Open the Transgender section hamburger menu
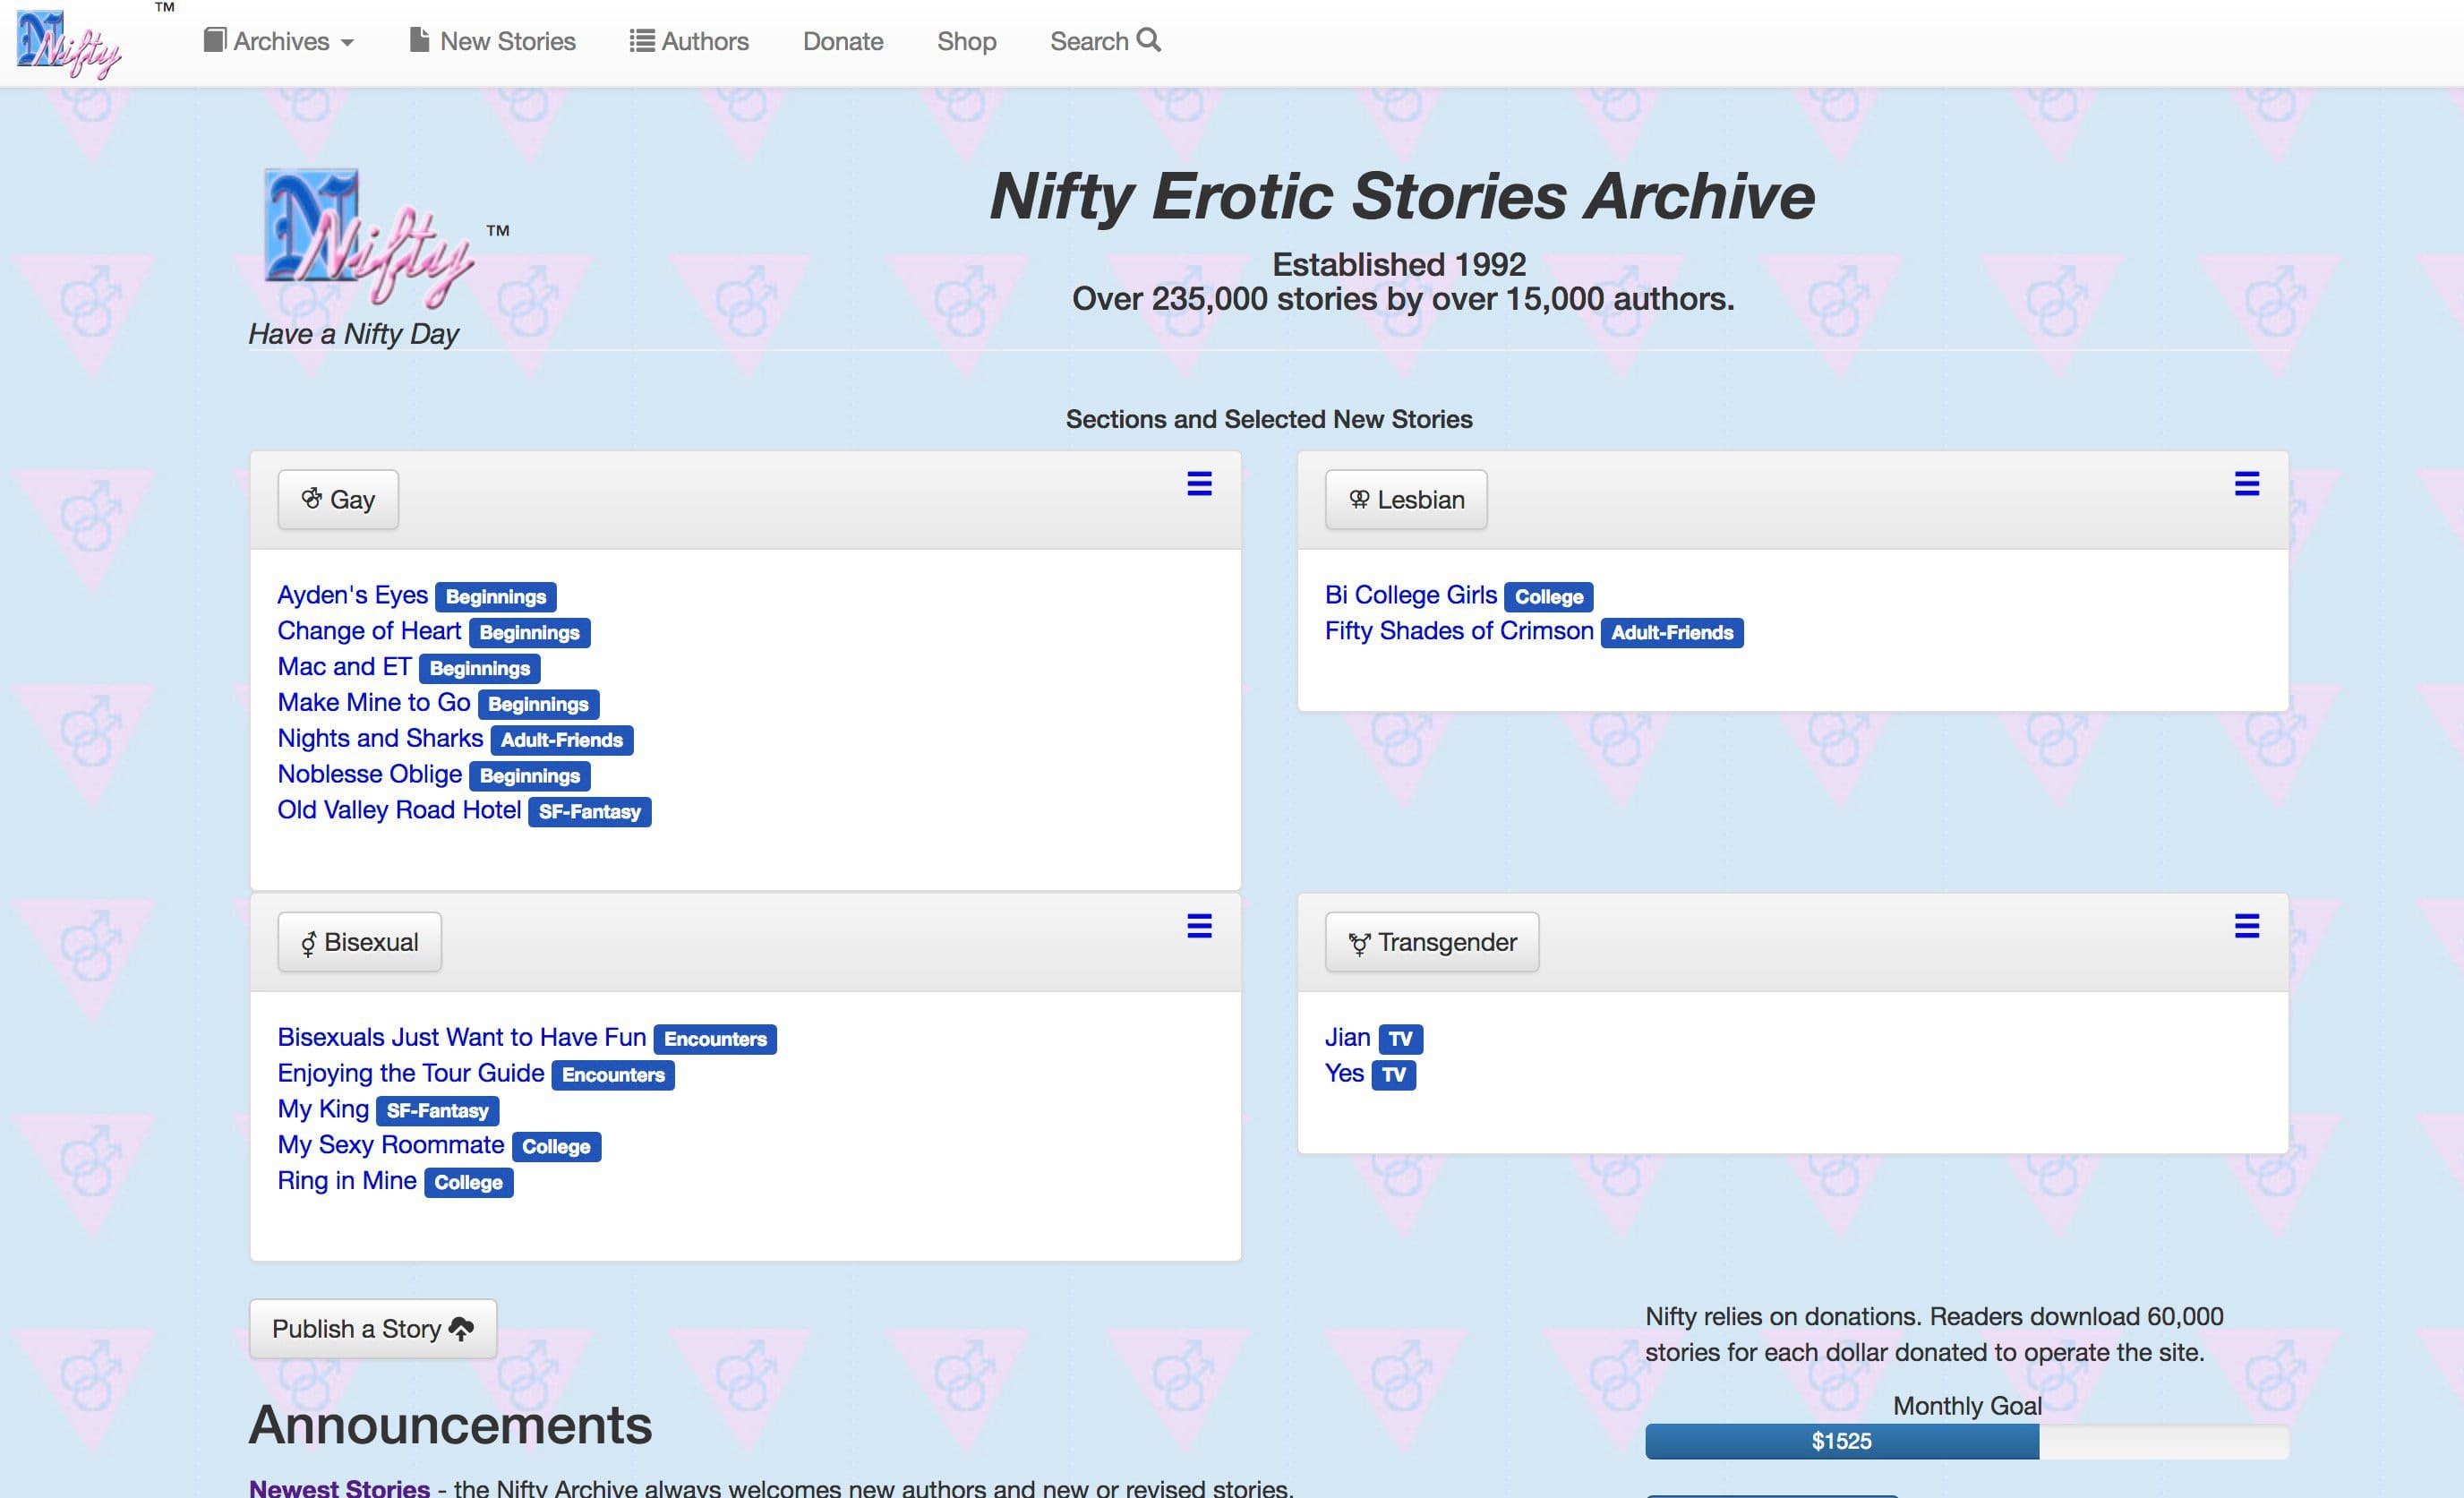2464x1498 pixels. pyautogui.click(x=2247, y=926)
